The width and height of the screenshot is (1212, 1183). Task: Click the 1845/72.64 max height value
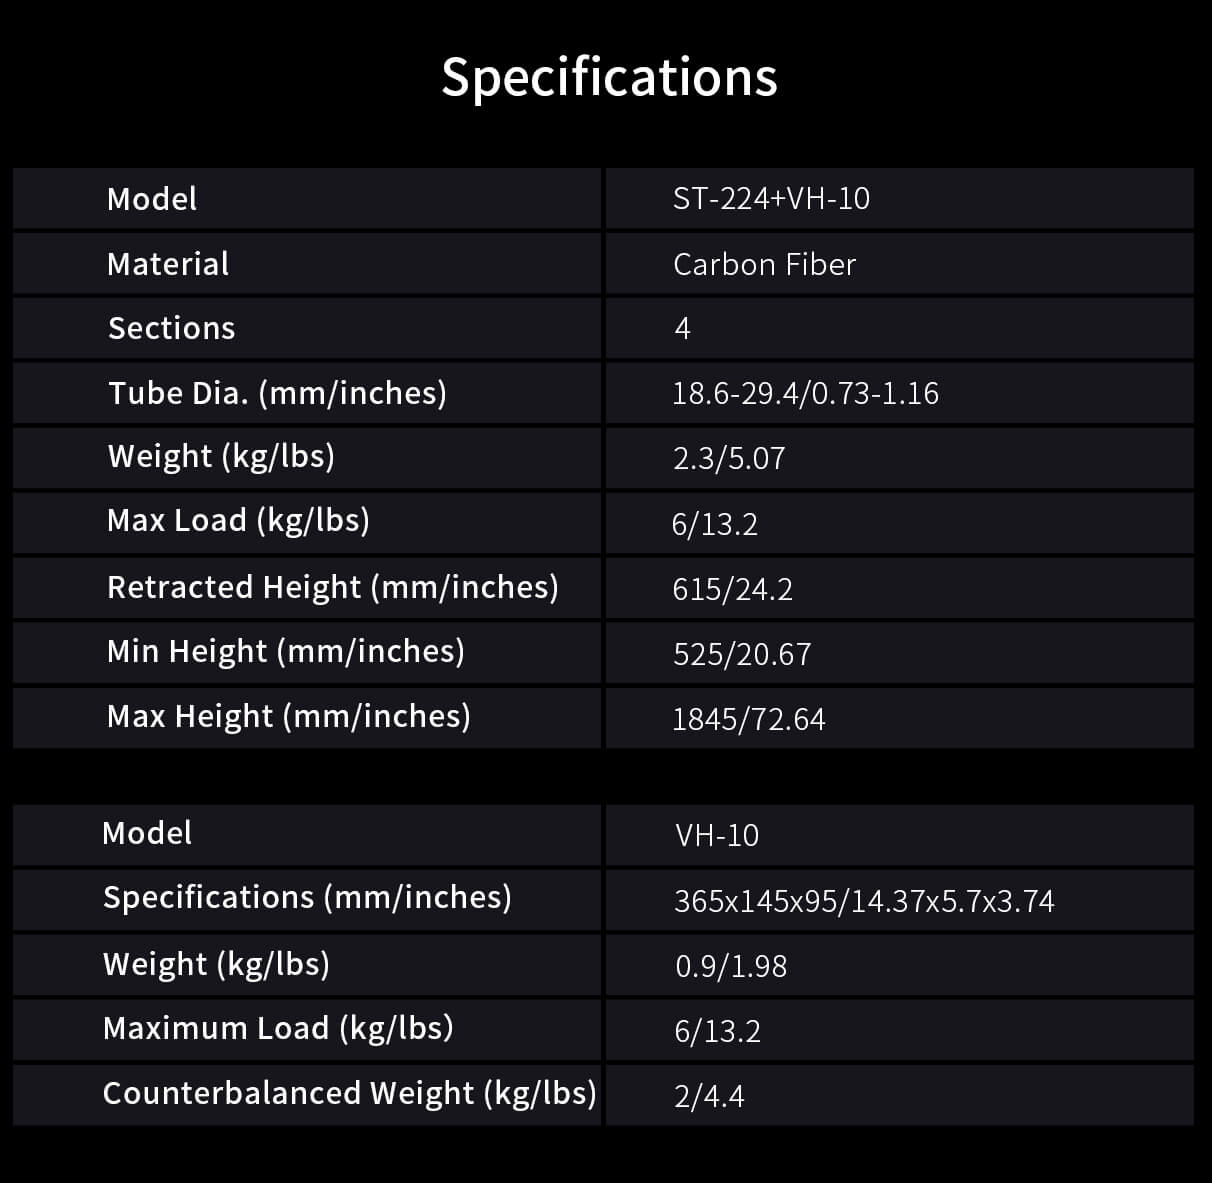tap(748, 719)
